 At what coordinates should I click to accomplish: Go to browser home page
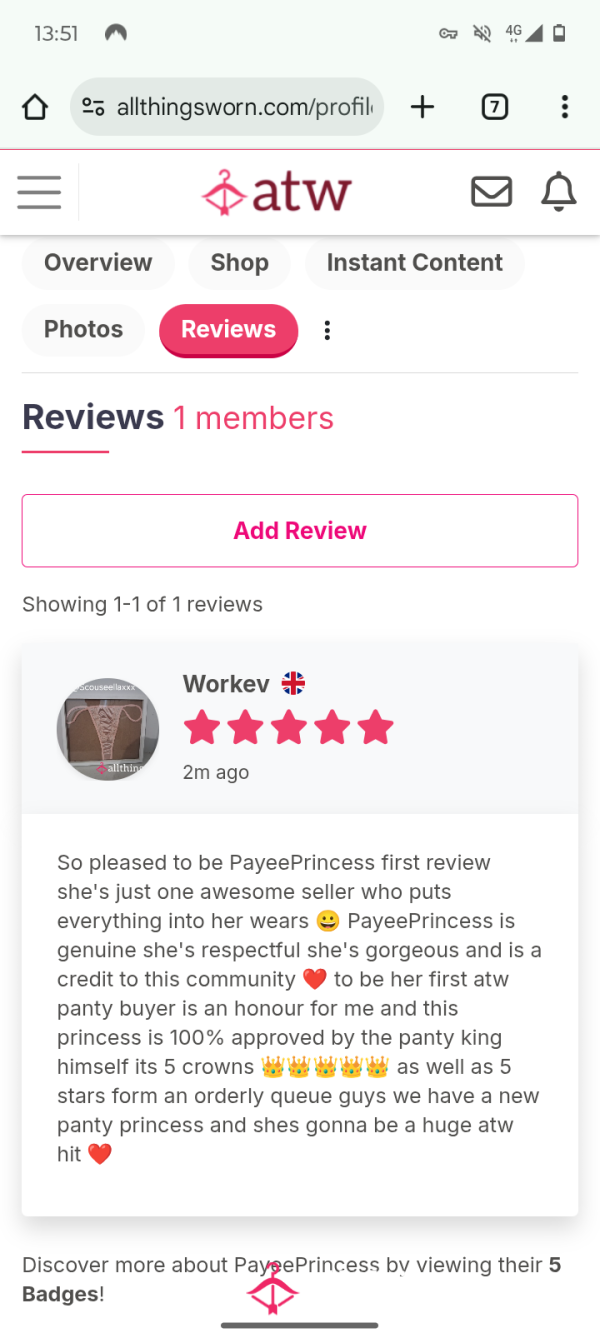(x=35, y=107)
